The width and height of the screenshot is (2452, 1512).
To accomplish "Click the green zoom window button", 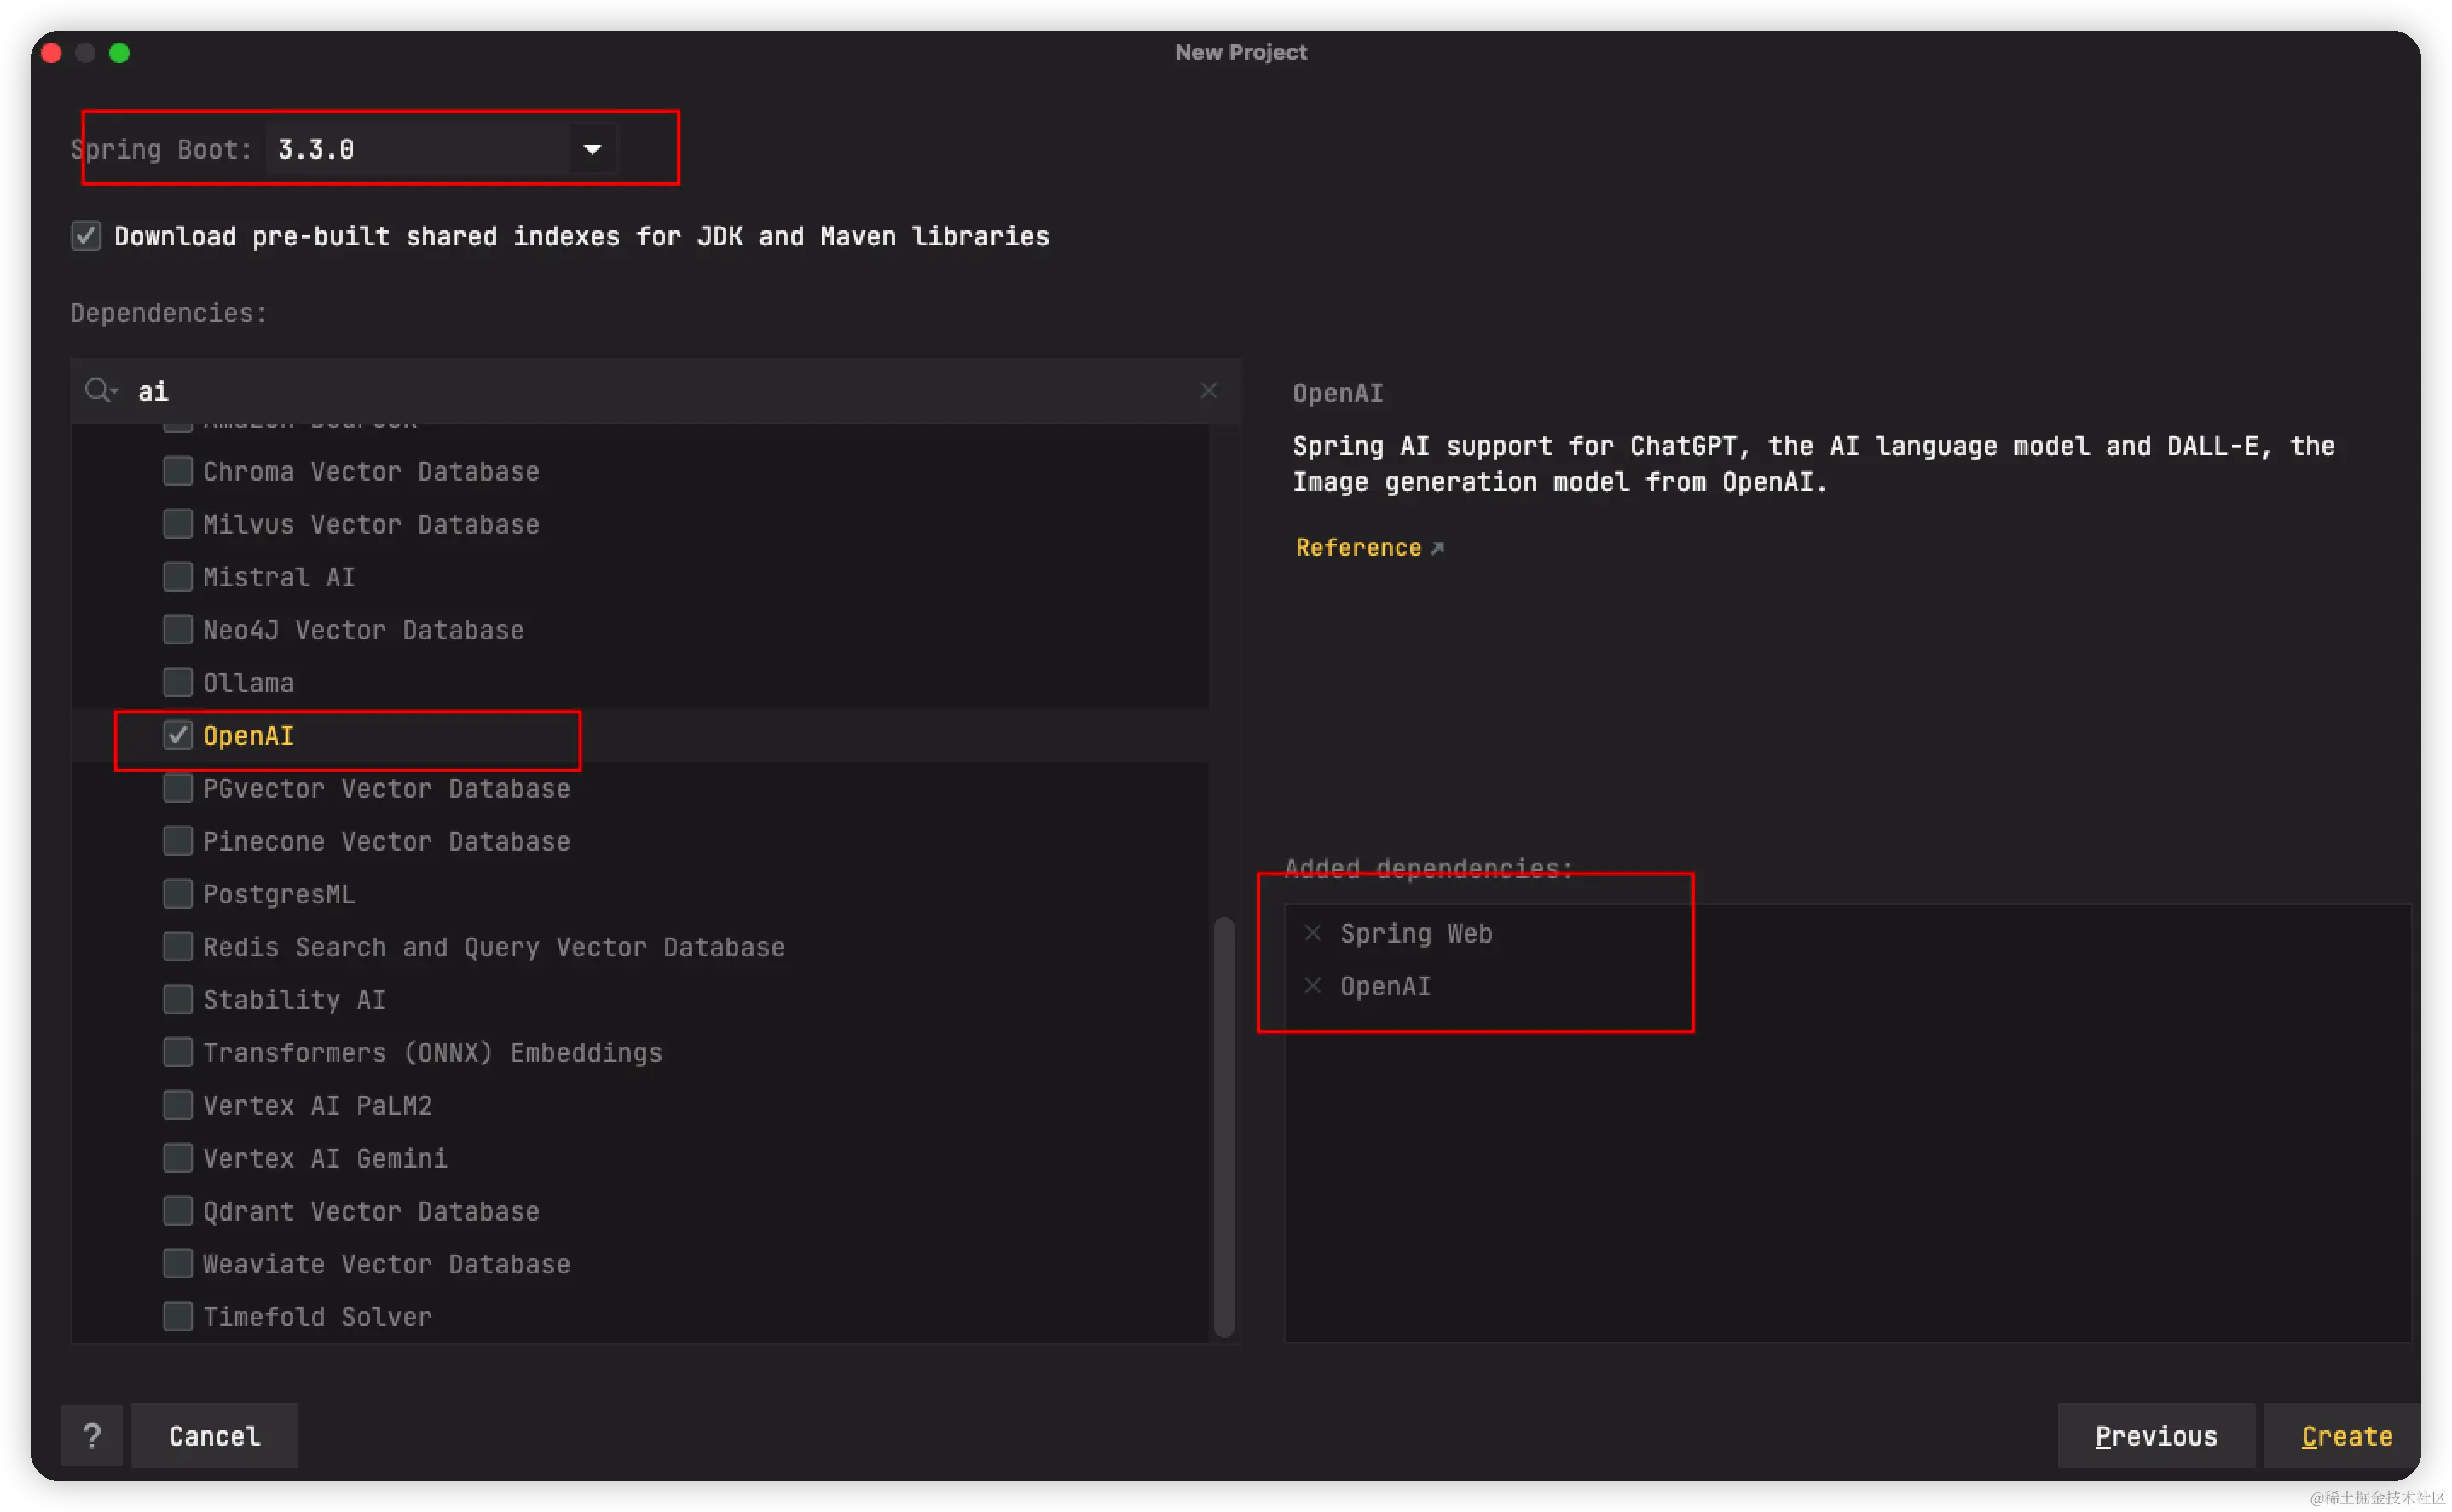I will [x=119, y=53].
